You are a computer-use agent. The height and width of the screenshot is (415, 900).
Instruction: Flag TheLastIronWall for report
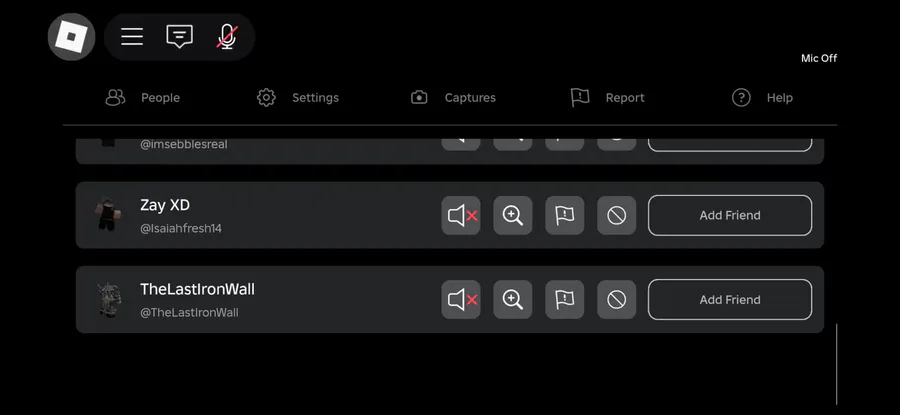[x=565, y=300]
